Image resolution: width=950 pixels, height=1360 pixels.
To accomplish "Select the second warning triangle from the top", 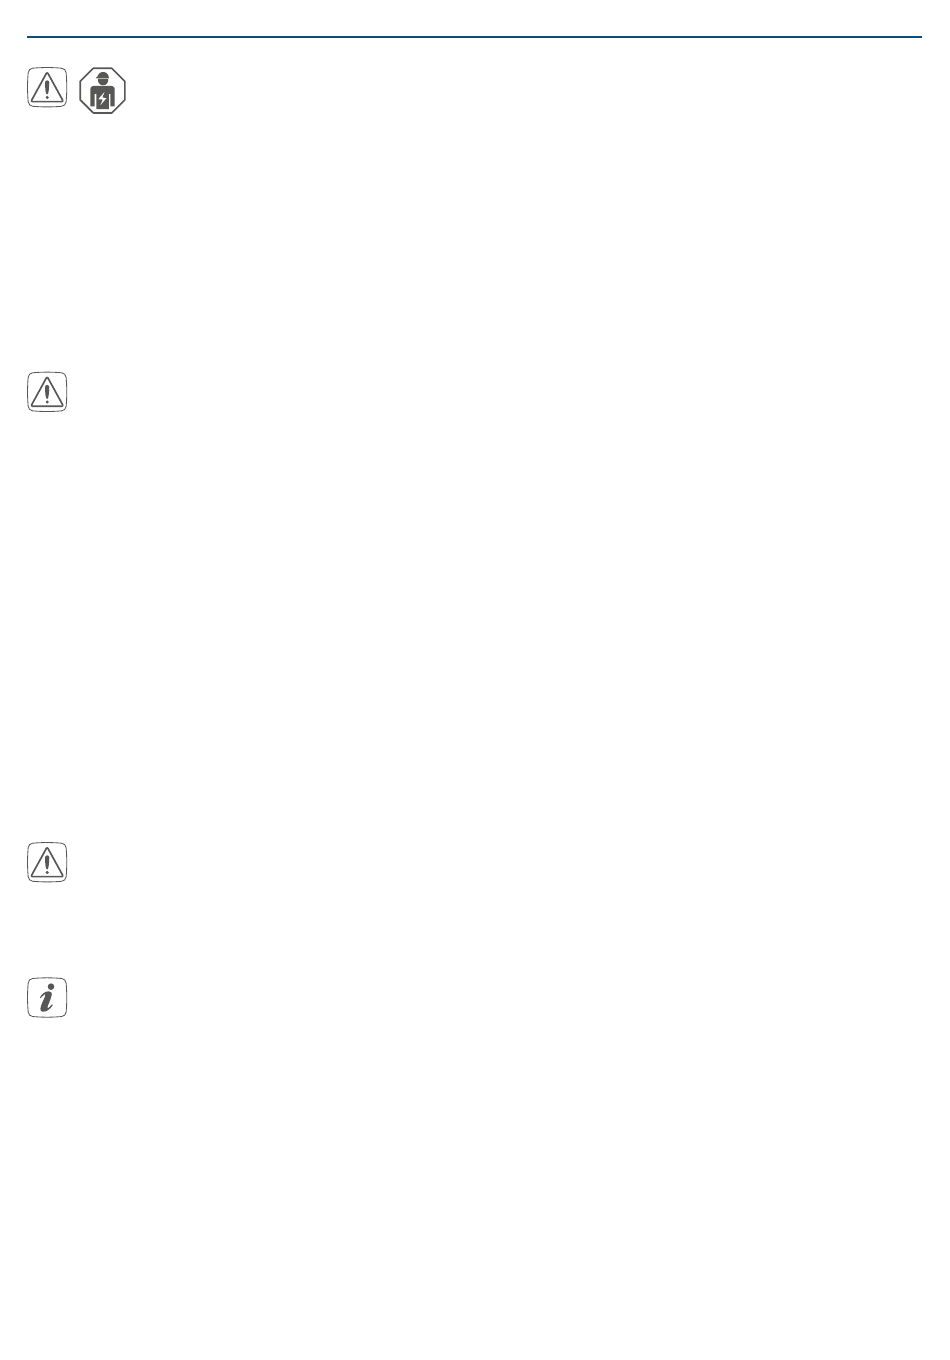I will [47, 391].
